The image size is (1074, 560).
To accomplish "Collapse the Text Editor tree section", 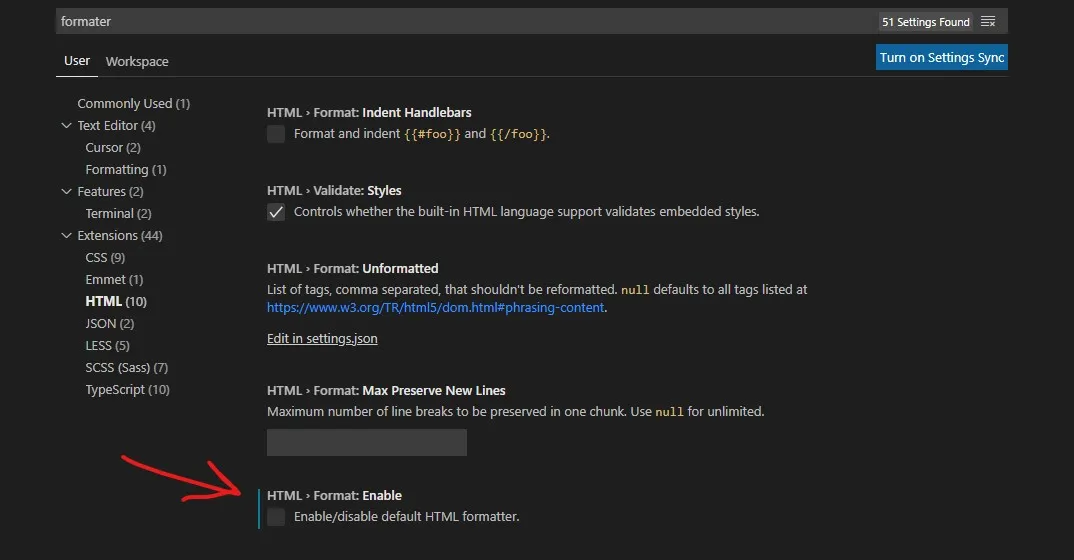I will click(x=66, y=126).
